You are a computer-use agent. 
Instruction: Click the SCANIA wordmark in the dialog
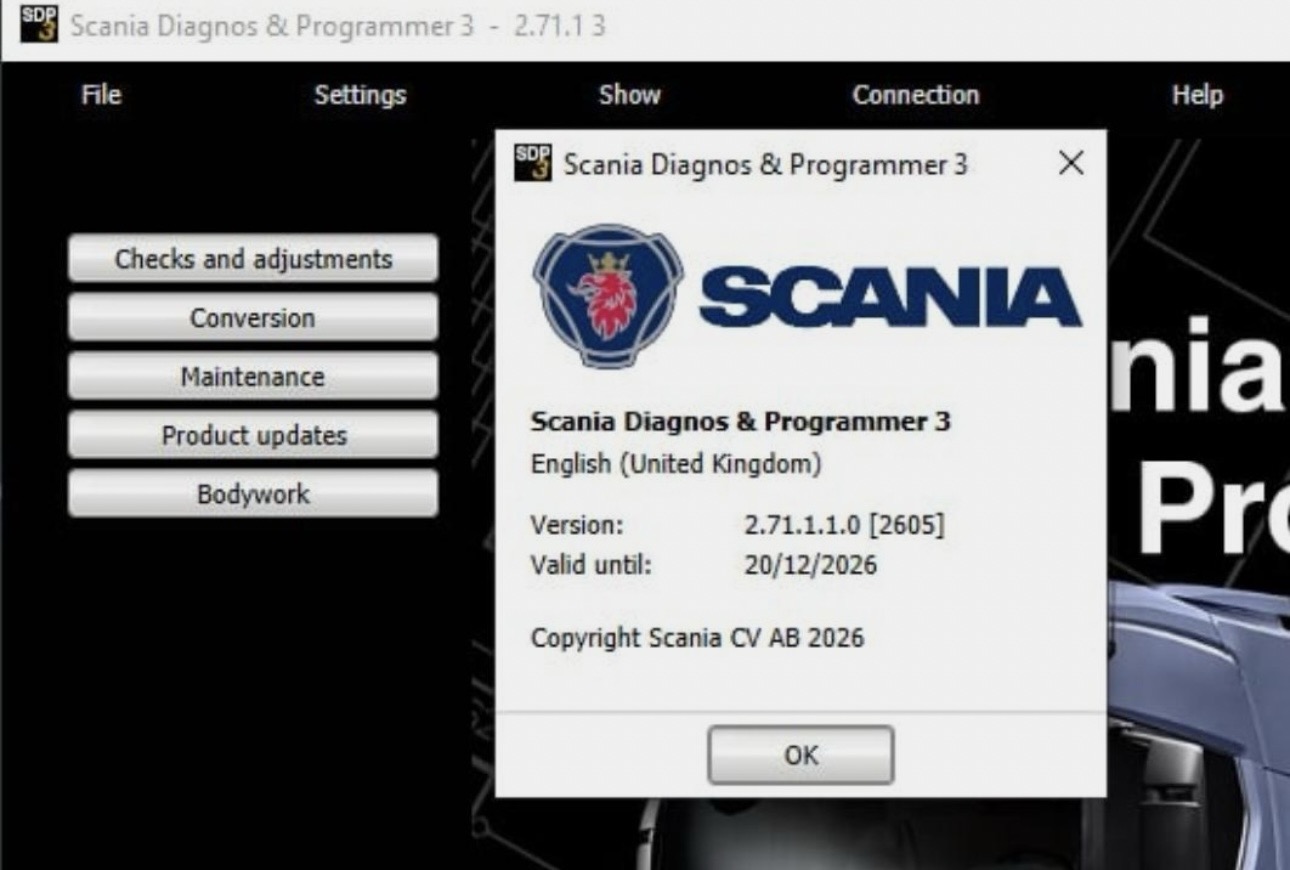coord(890,297)
